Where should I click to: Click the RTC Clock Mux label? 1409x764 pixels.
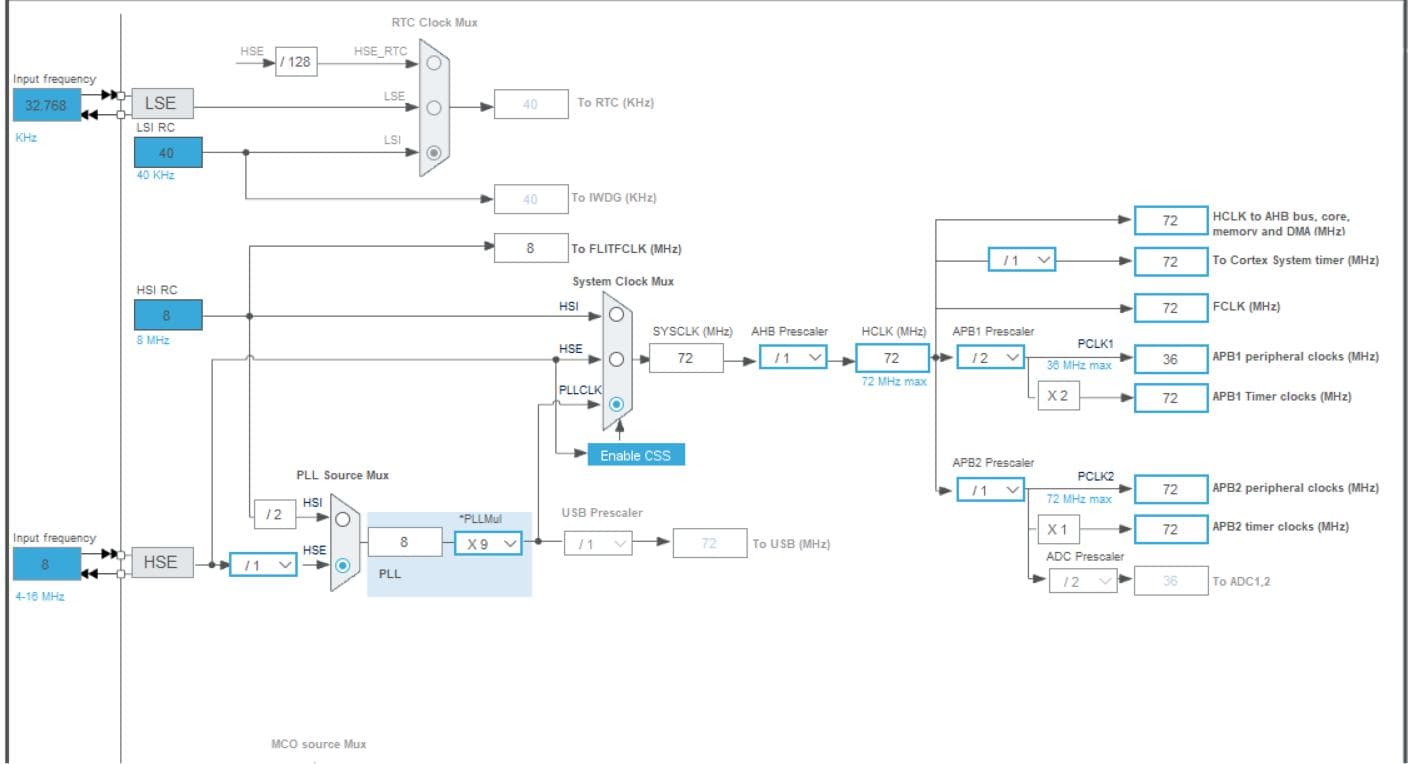point(434,22)
